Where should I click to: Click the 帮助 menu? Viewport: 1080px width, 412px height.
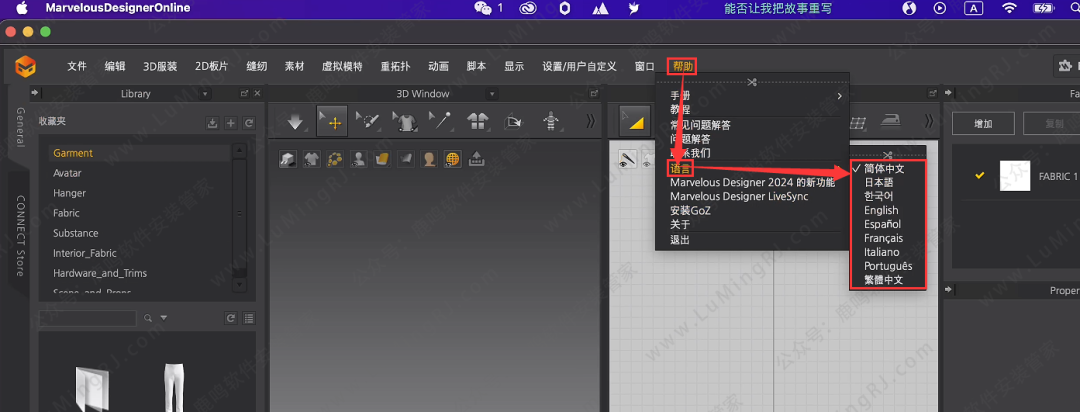click(x=683, y=66)
